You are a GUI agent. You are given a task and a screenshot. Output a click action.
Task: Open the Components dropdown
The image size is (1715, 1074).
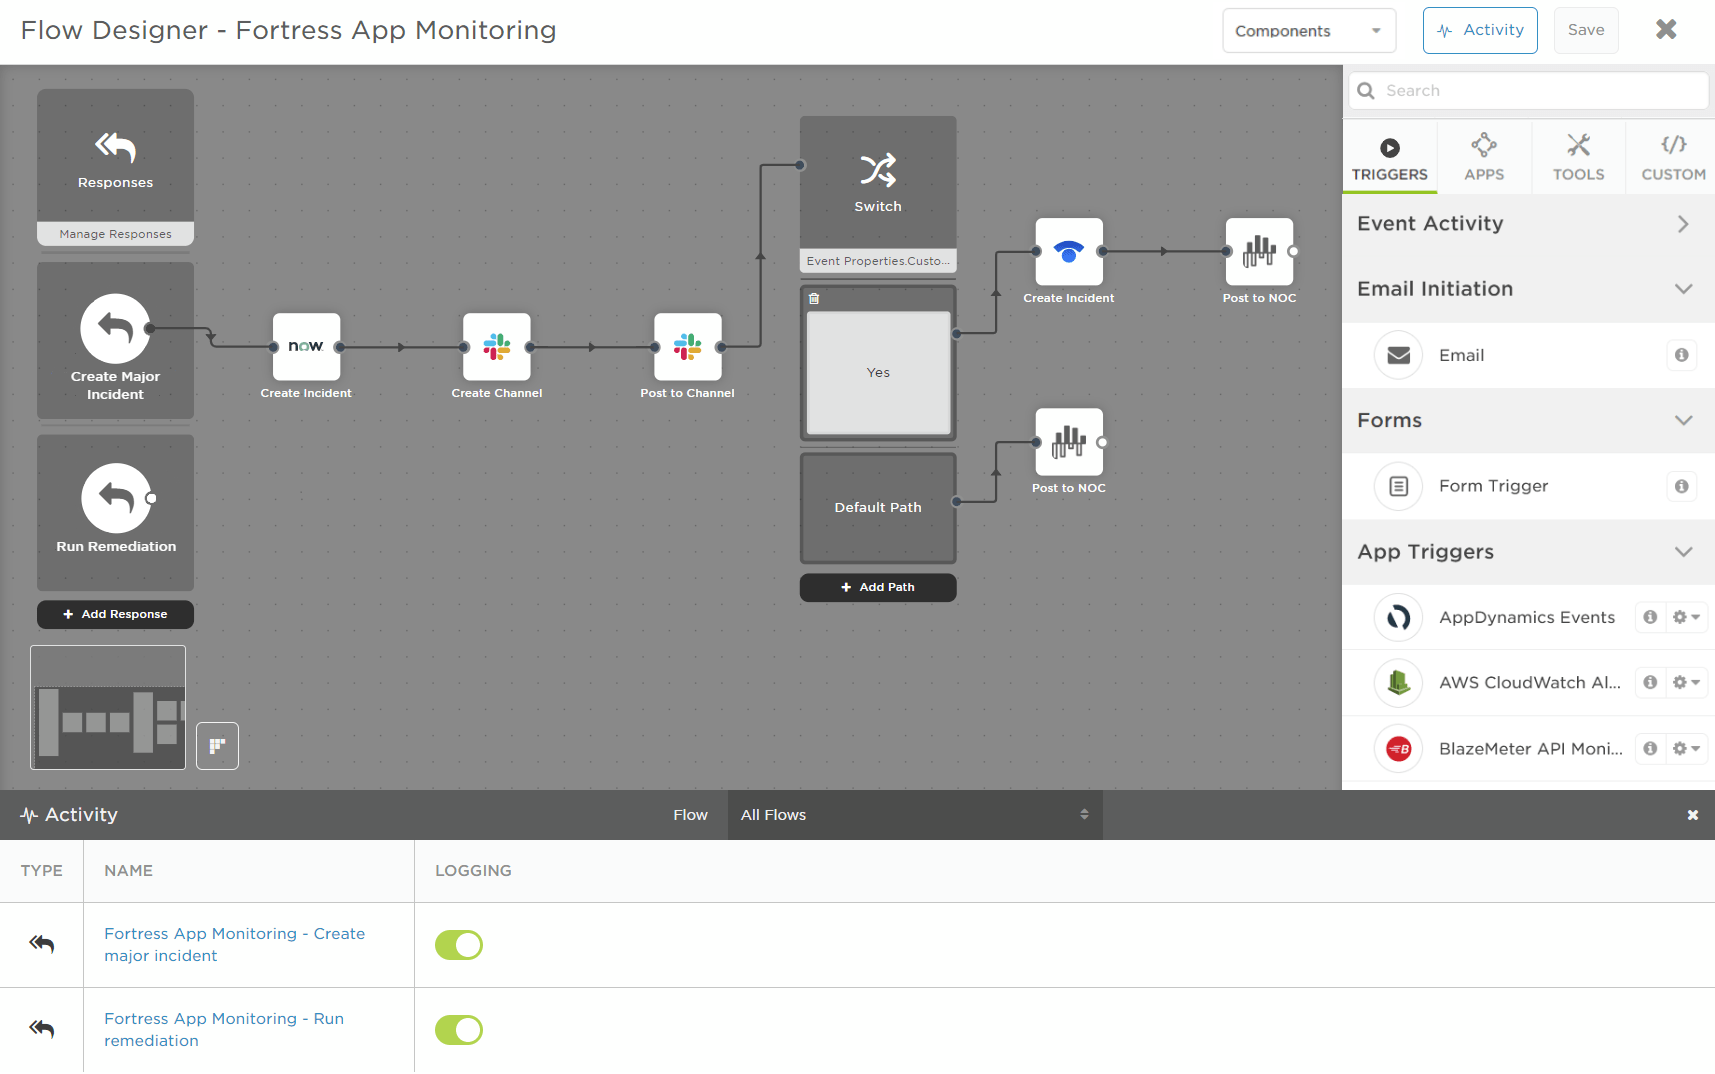click(x=1309, y=31)
